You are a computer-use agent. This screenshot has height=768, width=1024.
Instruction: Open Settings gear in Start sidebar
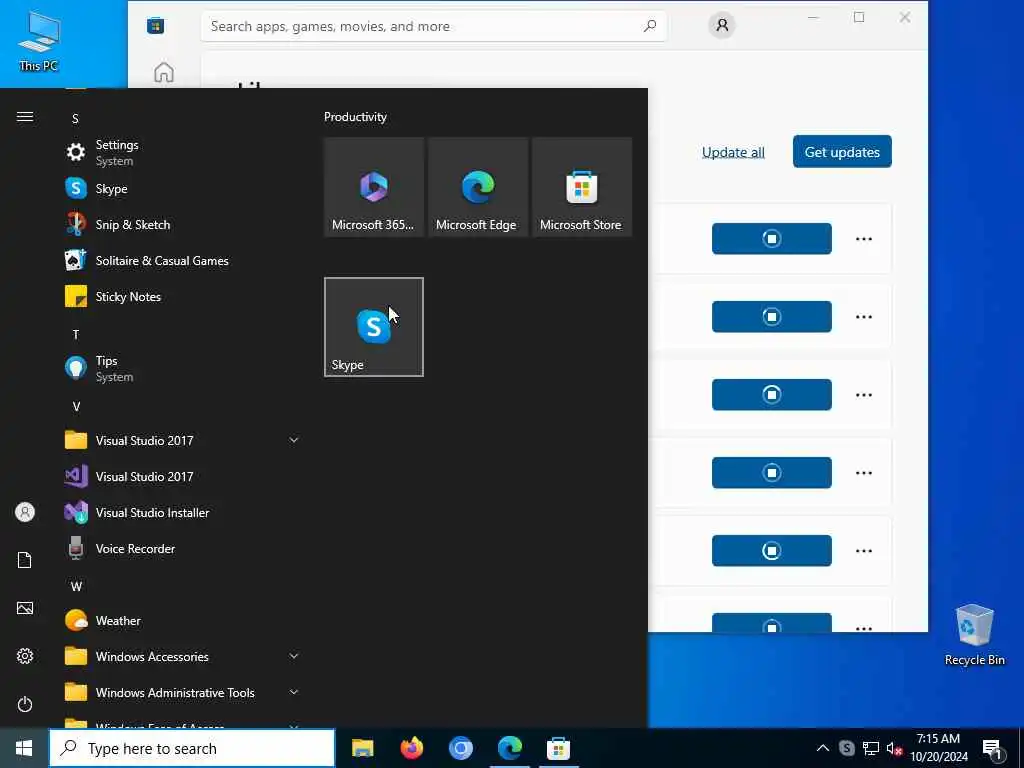tap(25, 656)
